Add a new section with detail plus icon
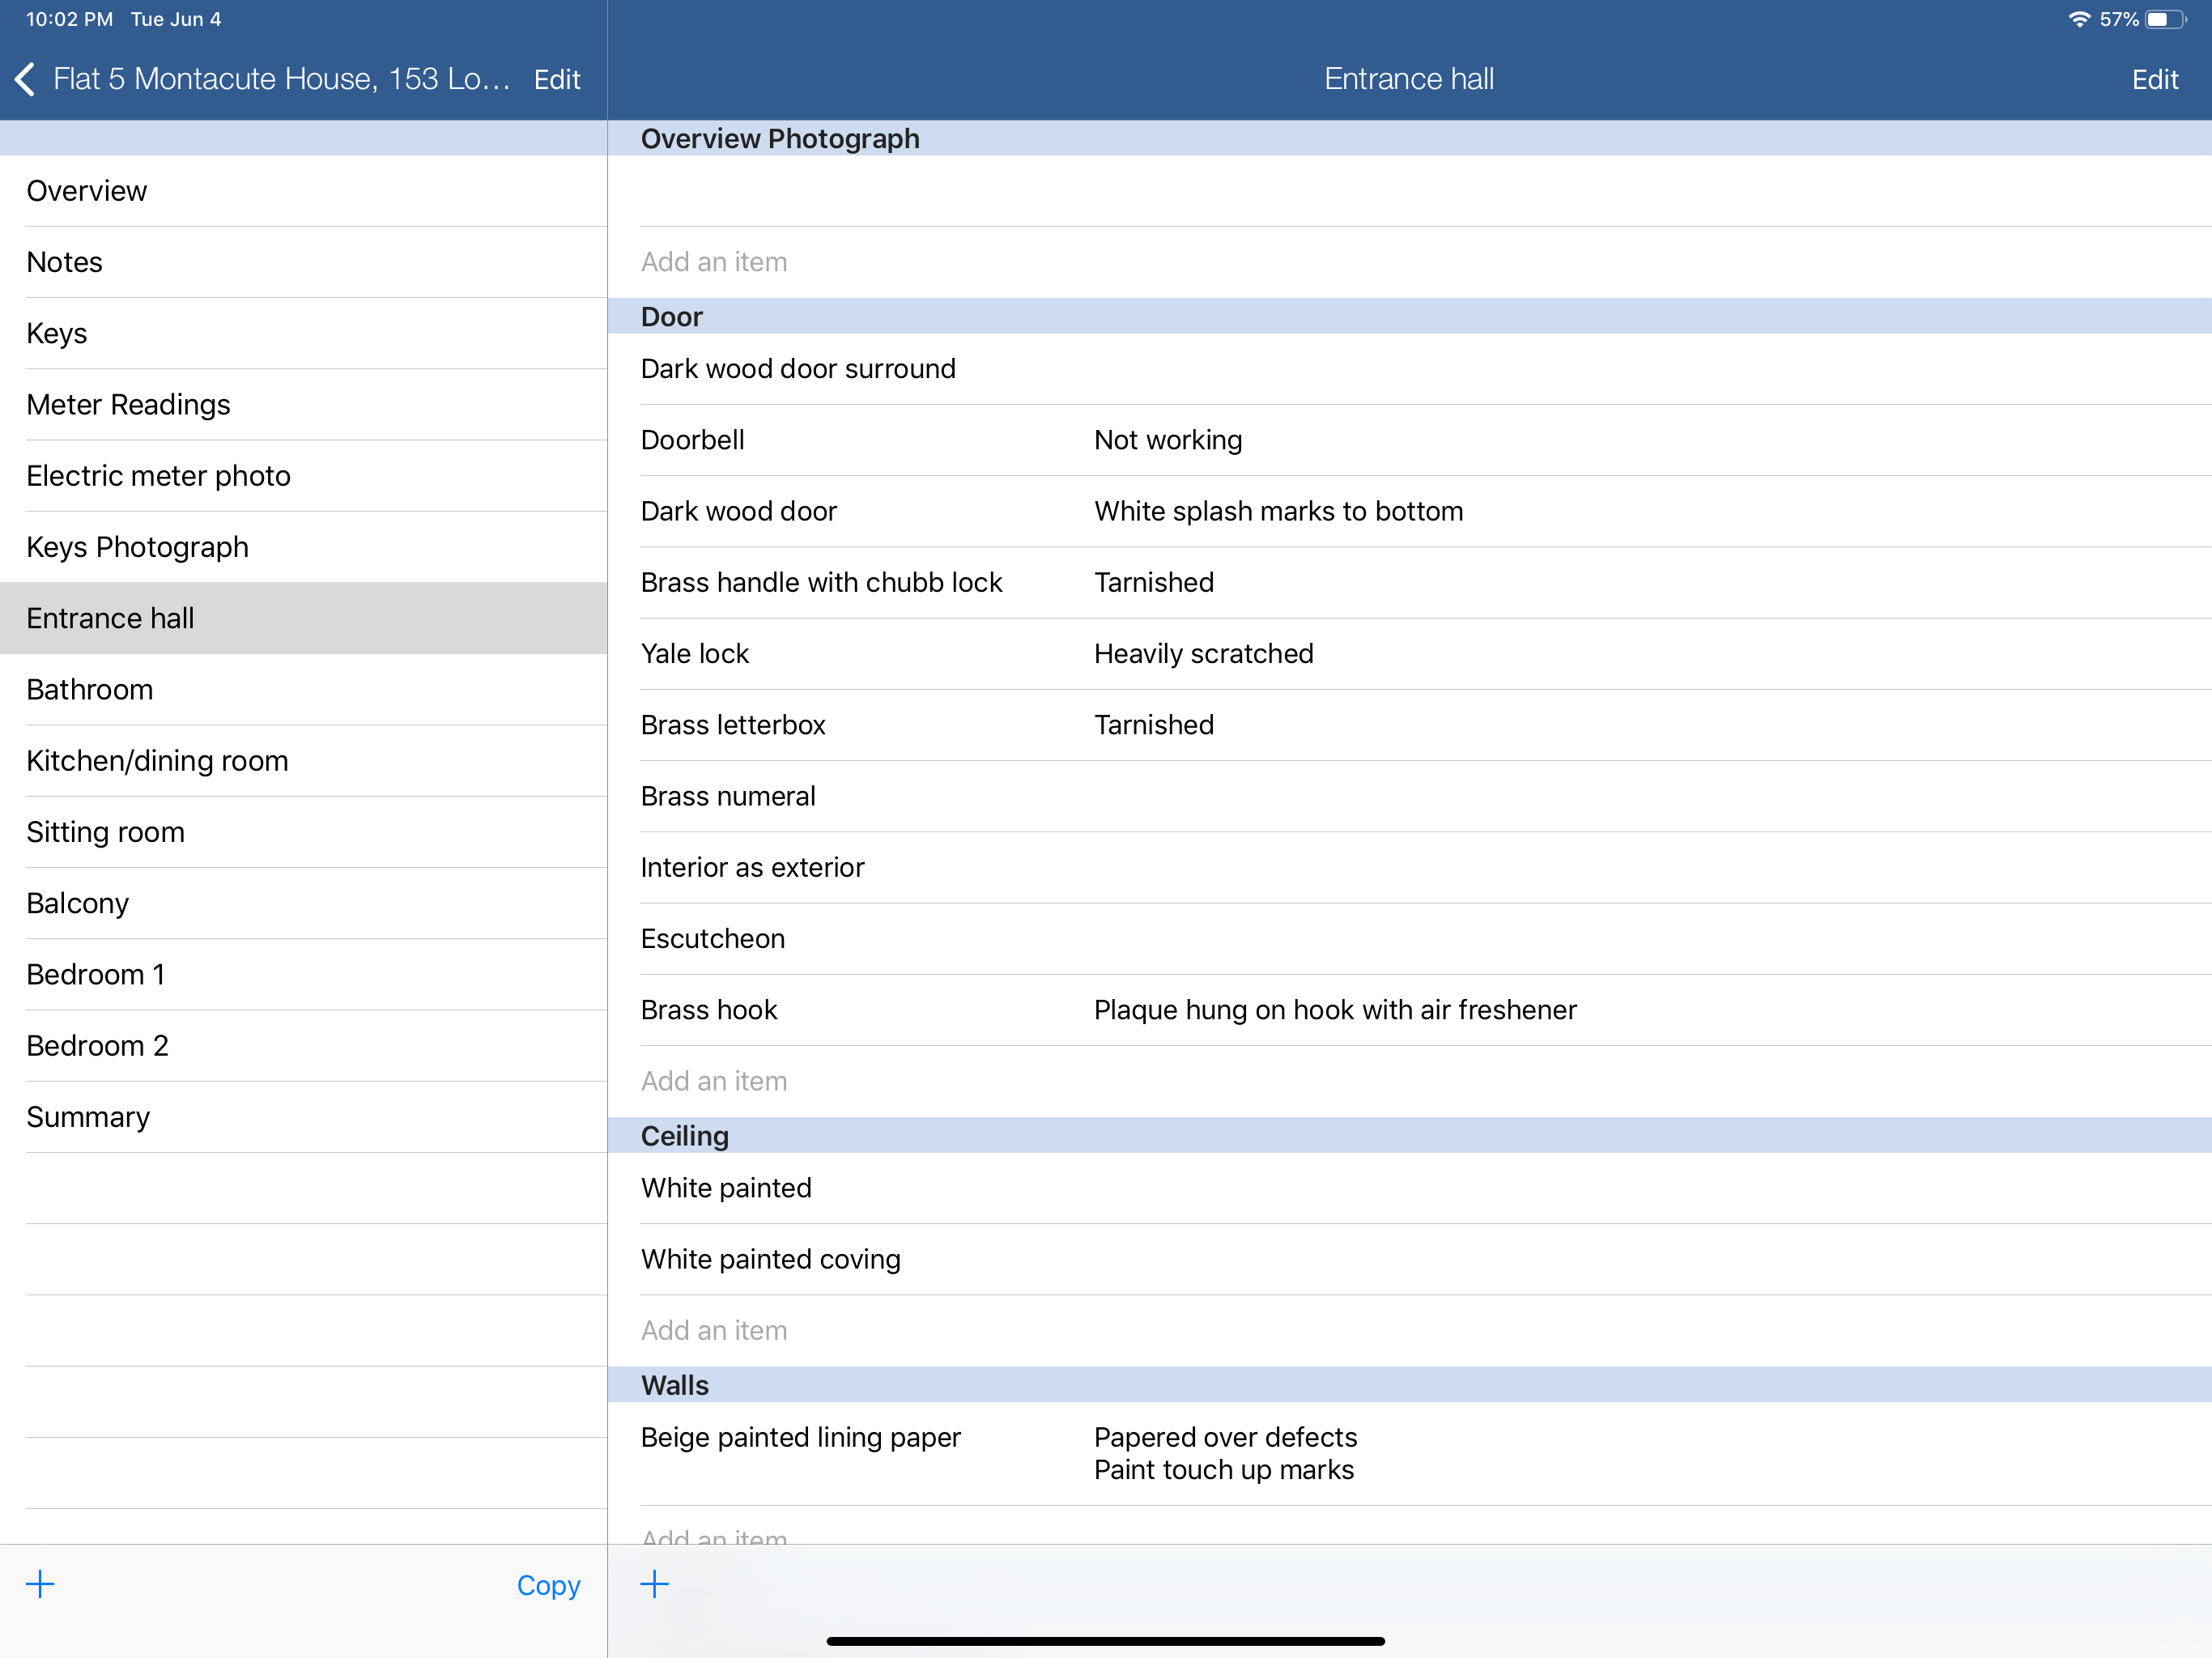Image resolution: width=2212 pixels, height=1658 pixels. tap(654, 1583)
